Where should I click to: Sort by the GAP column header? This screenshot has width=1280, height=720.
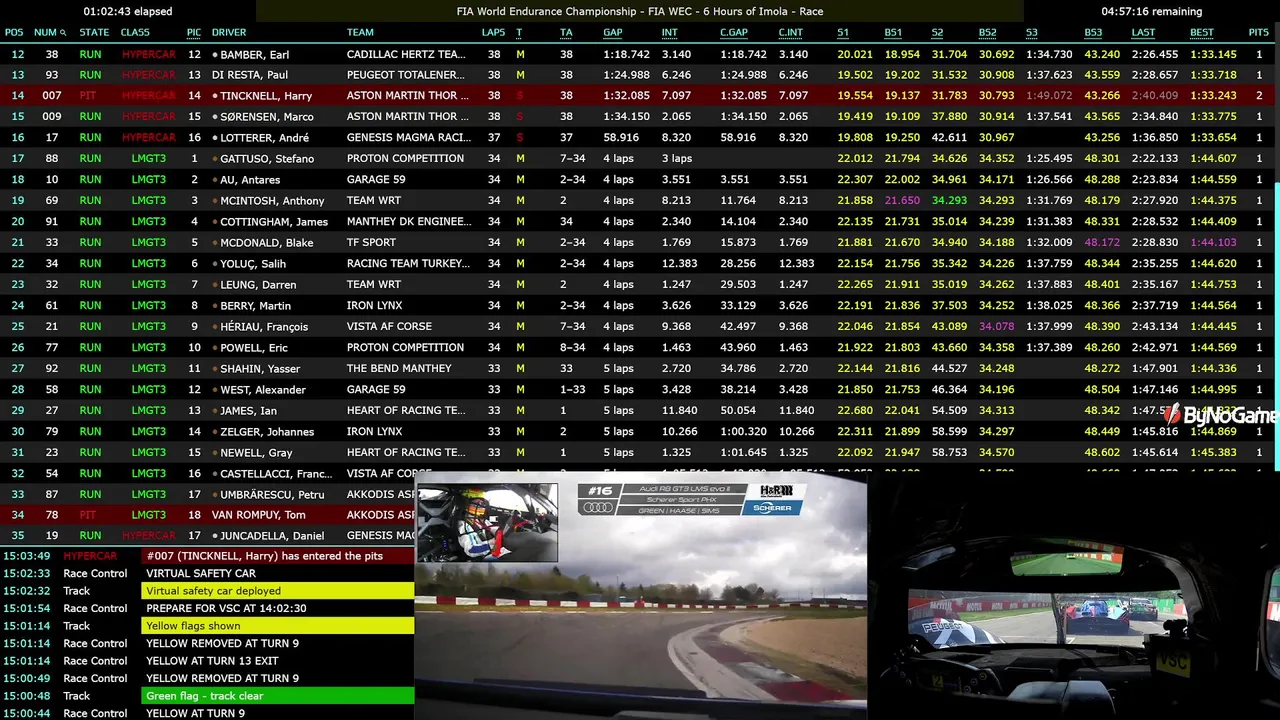[x=613, y=33]
